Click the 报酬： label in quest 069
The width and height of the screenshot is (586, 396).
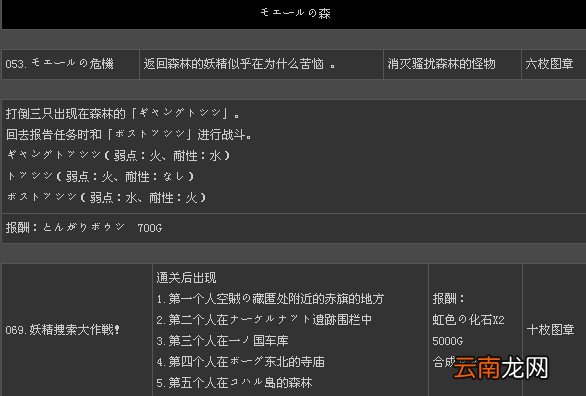point(448,298)
